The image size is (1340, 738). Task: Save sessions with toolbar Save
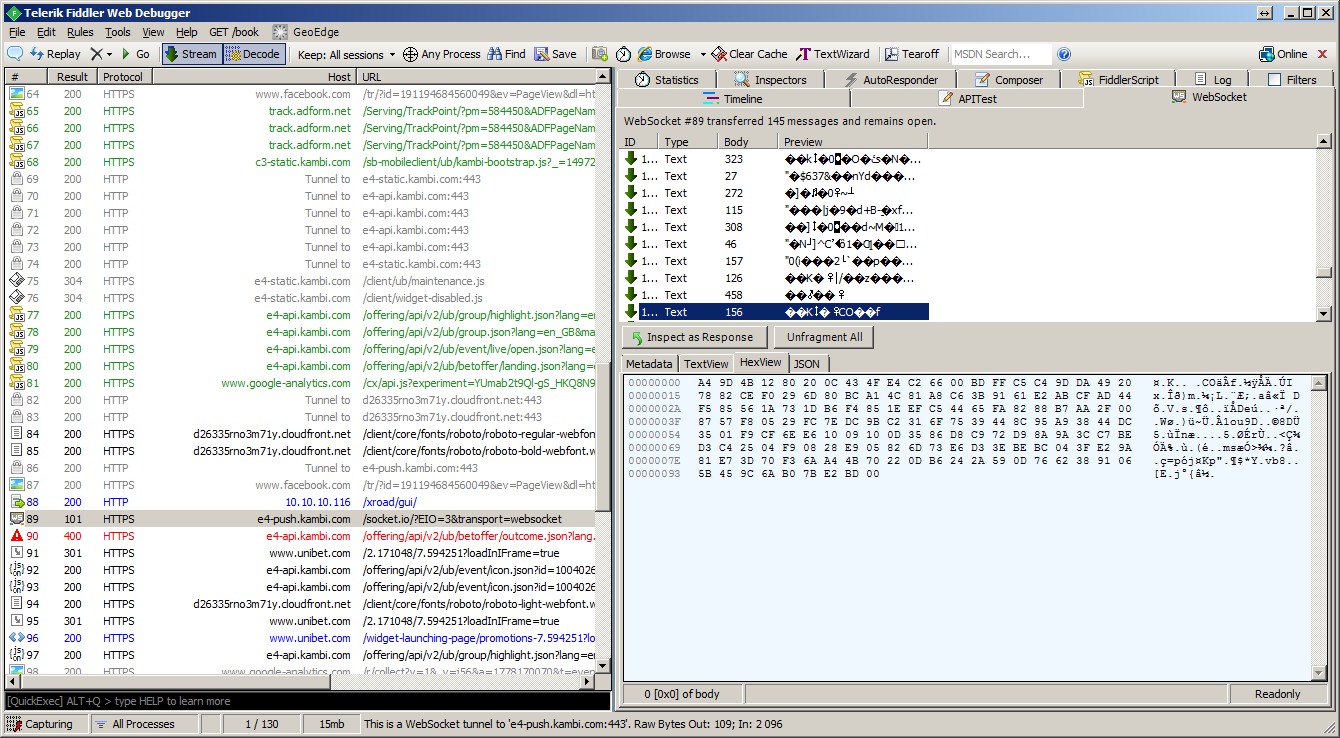555,54
